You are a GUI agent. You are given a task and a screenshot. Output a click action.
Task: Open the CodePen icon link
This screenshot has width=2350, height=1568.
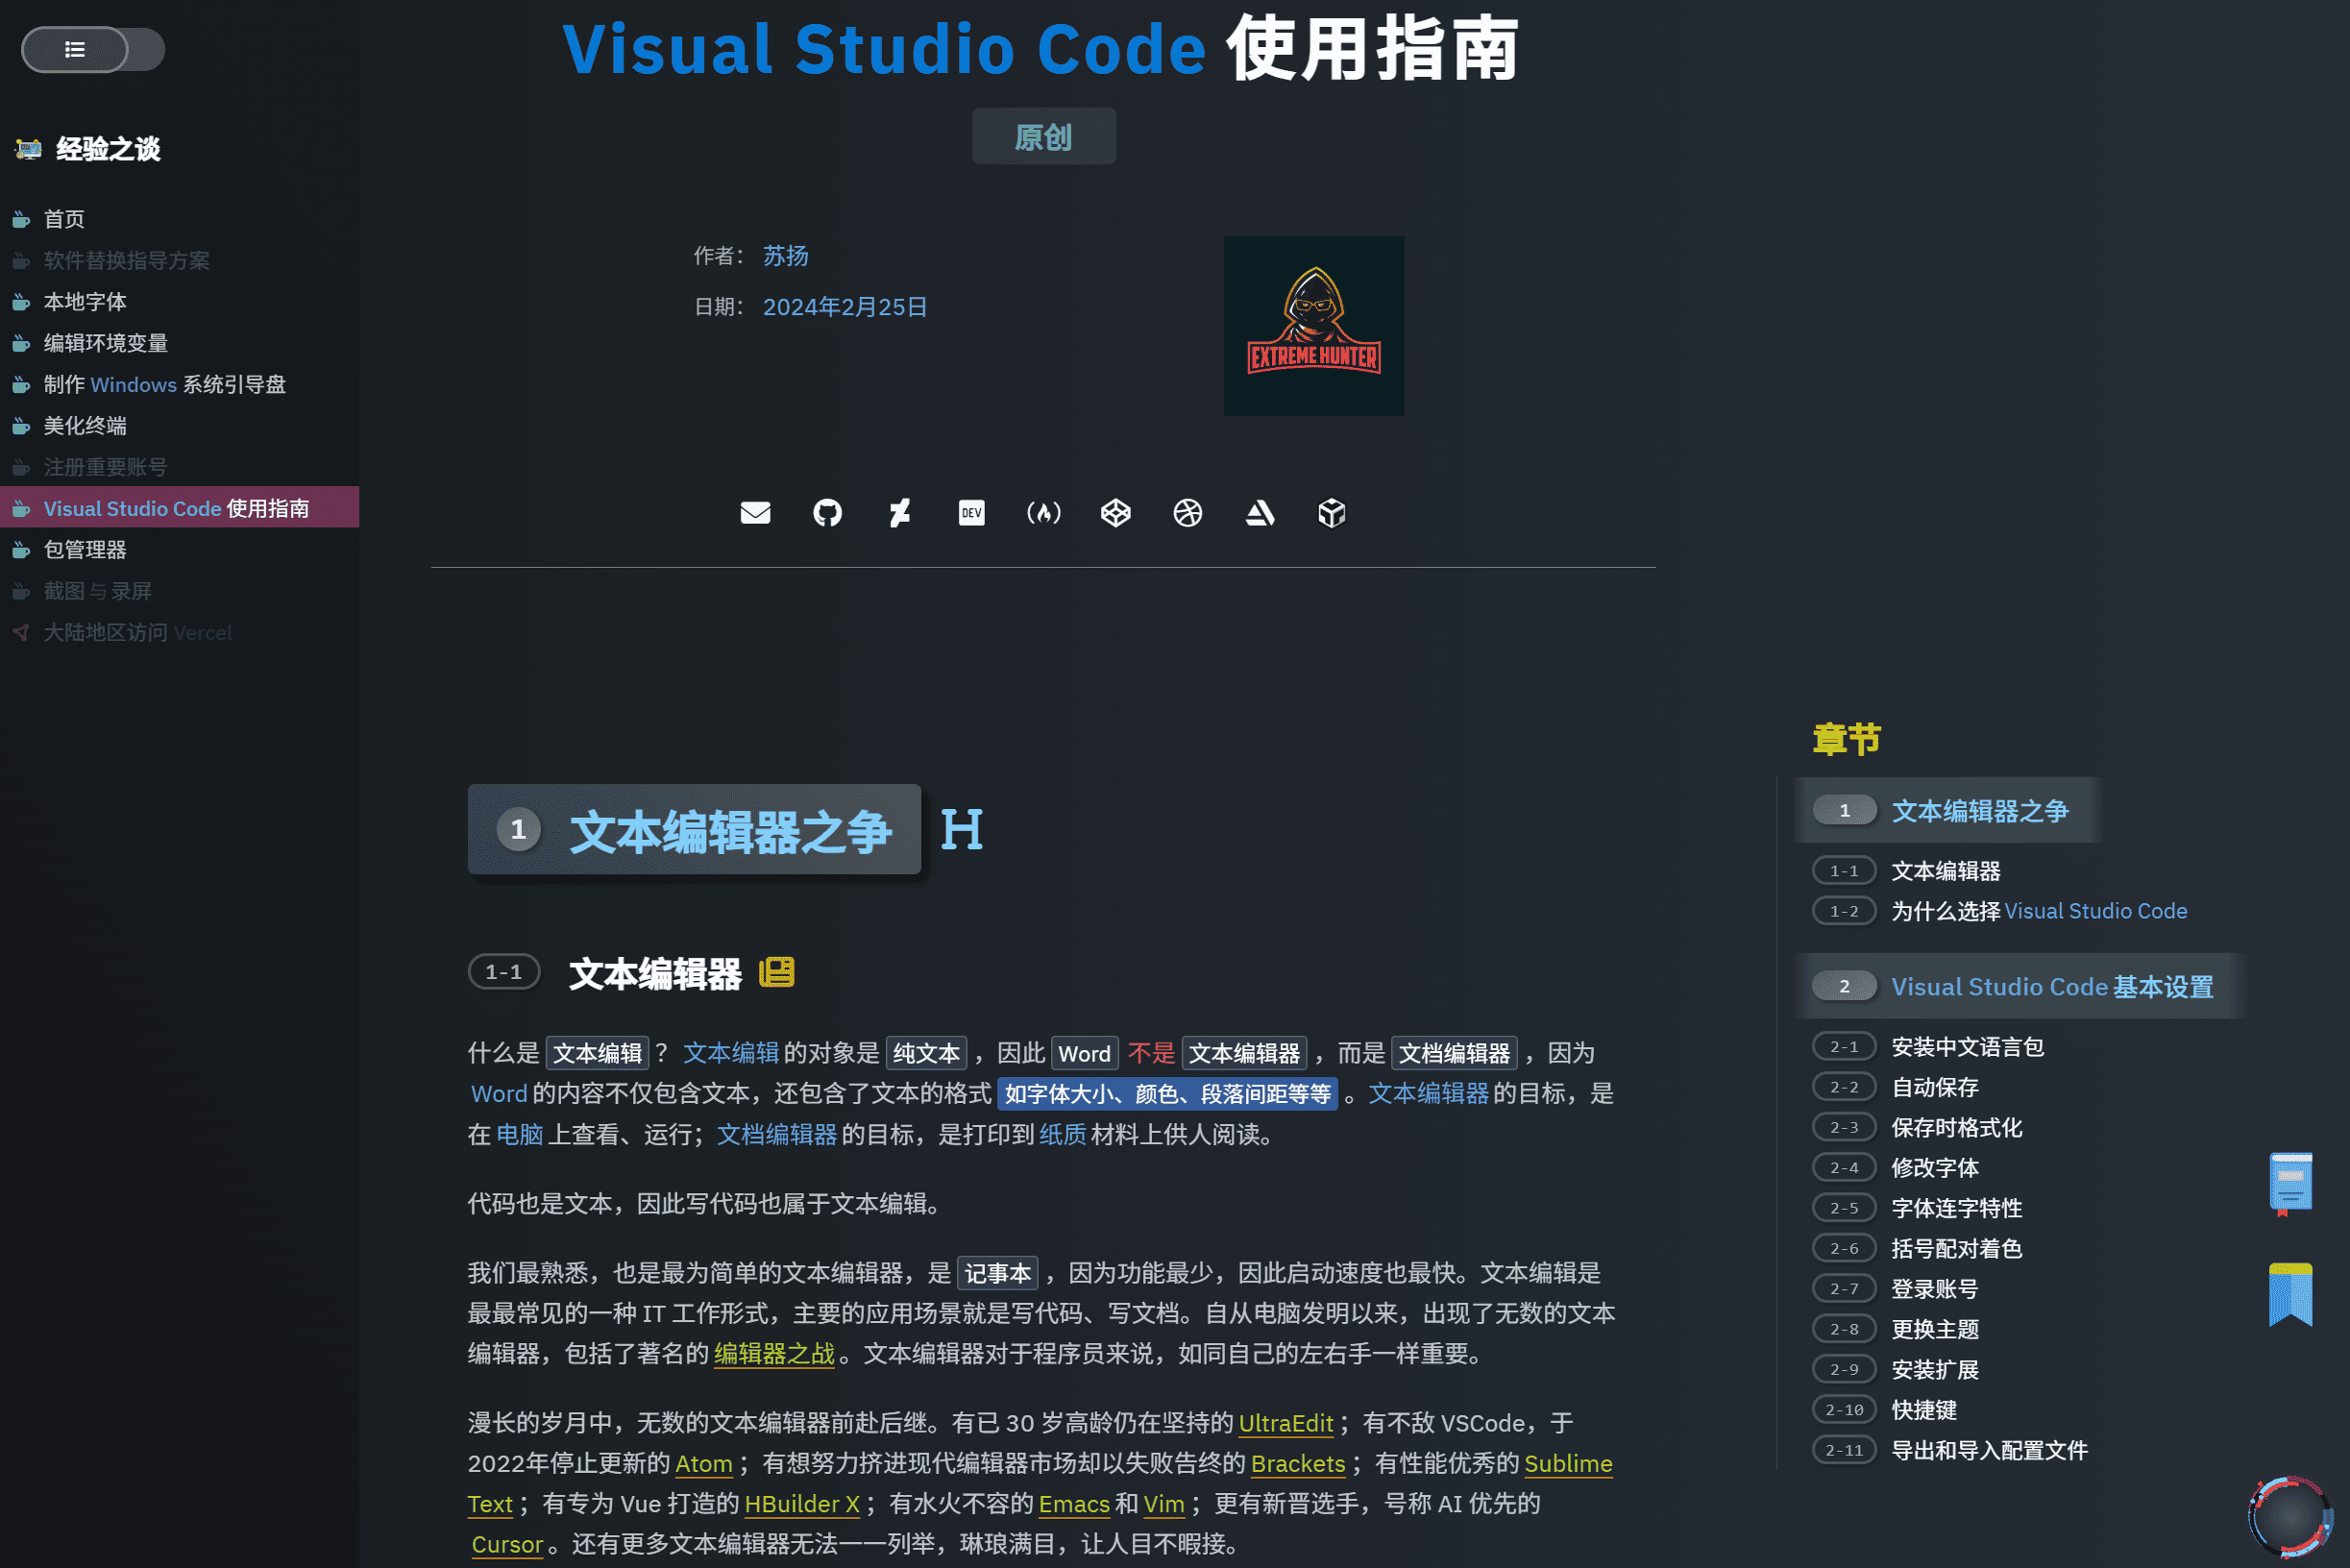click(x=1115, y=513)
